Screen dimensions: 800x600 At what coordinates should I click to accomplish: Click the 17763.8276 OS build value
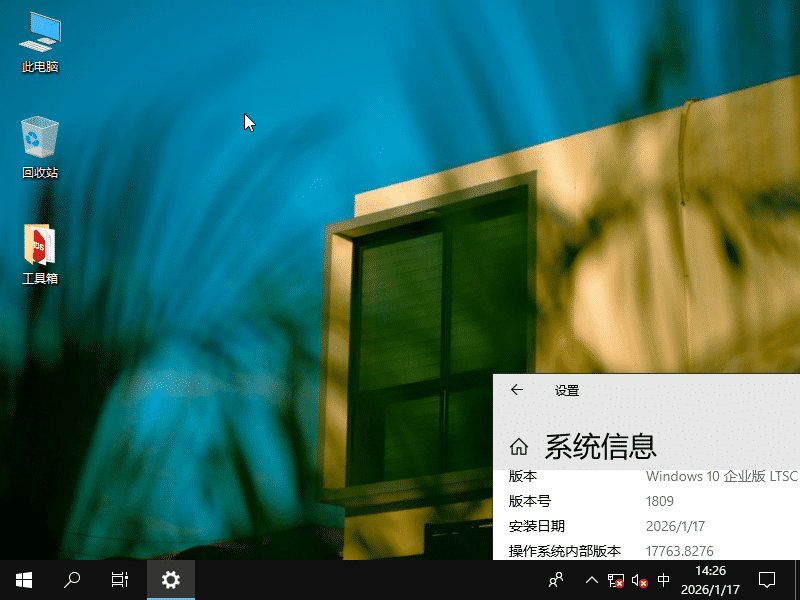(x=680, y=551)
